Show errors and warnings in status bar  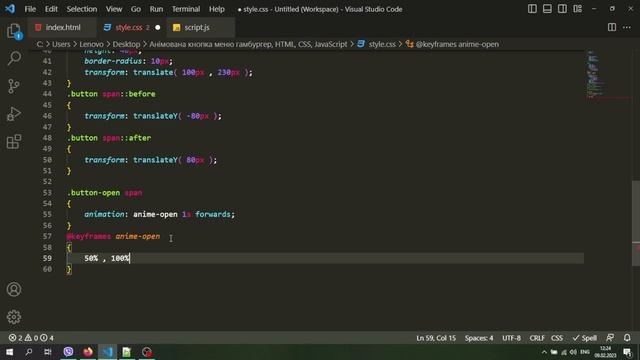31,338
